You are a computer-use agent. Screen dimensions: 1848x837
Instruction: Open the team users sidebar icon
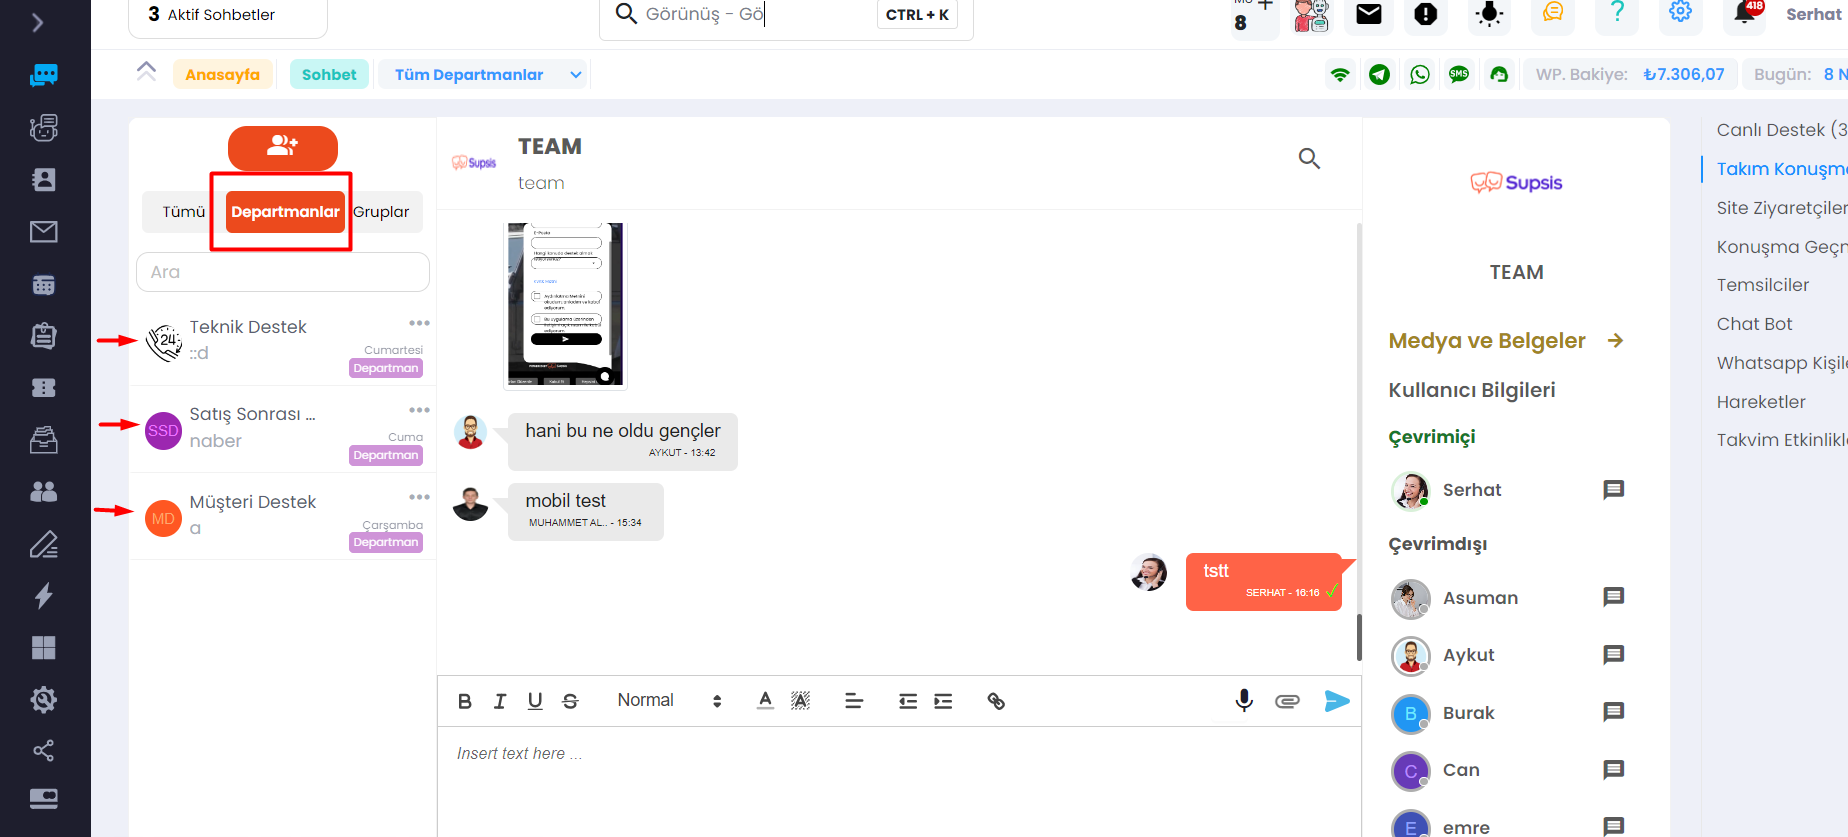pos(44,492)
